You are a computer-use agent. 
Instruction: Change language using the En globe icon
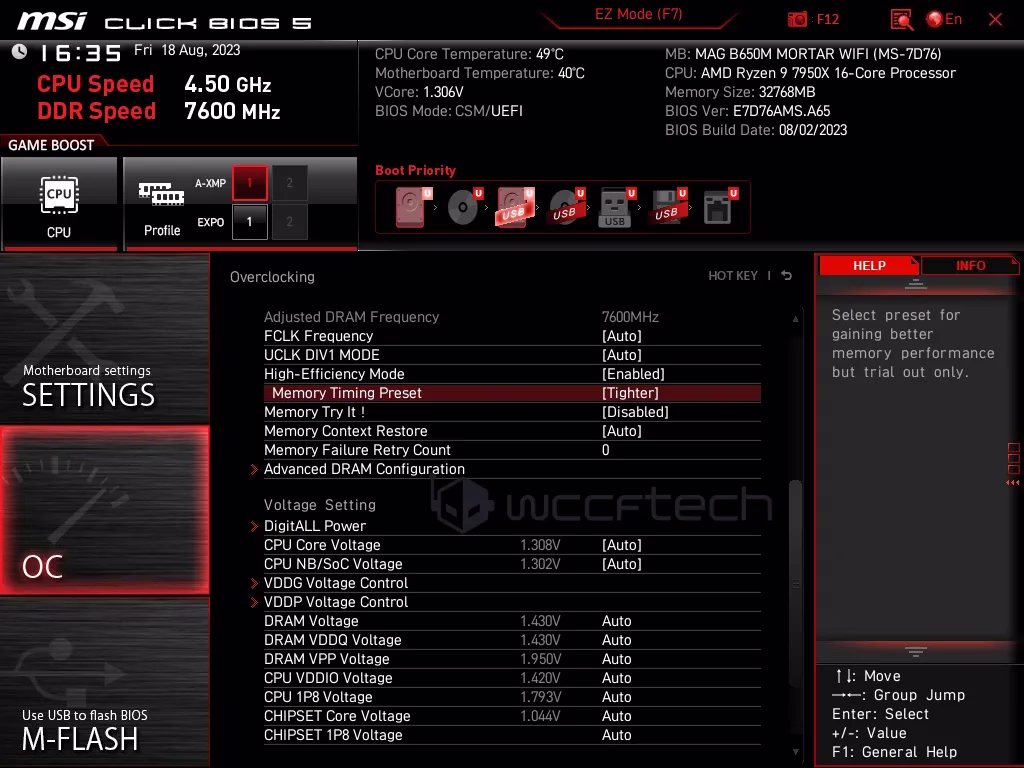pyautogui.click(x=944, y=20)
